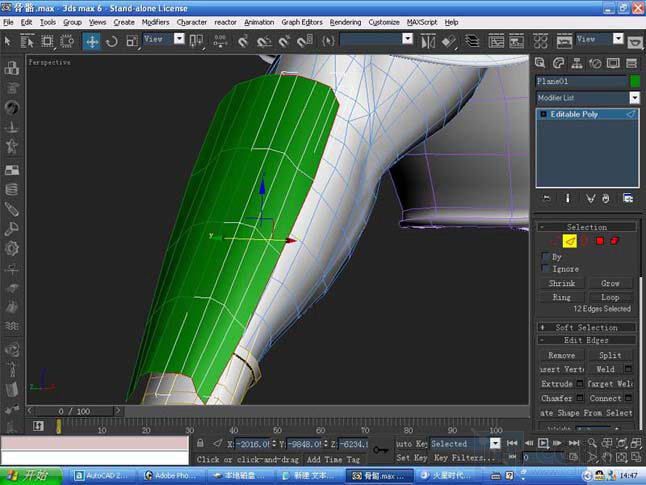This screenshot has width=646, height=485.
Task: Activate the Rotate tool
Action: [x=111, y=42]
